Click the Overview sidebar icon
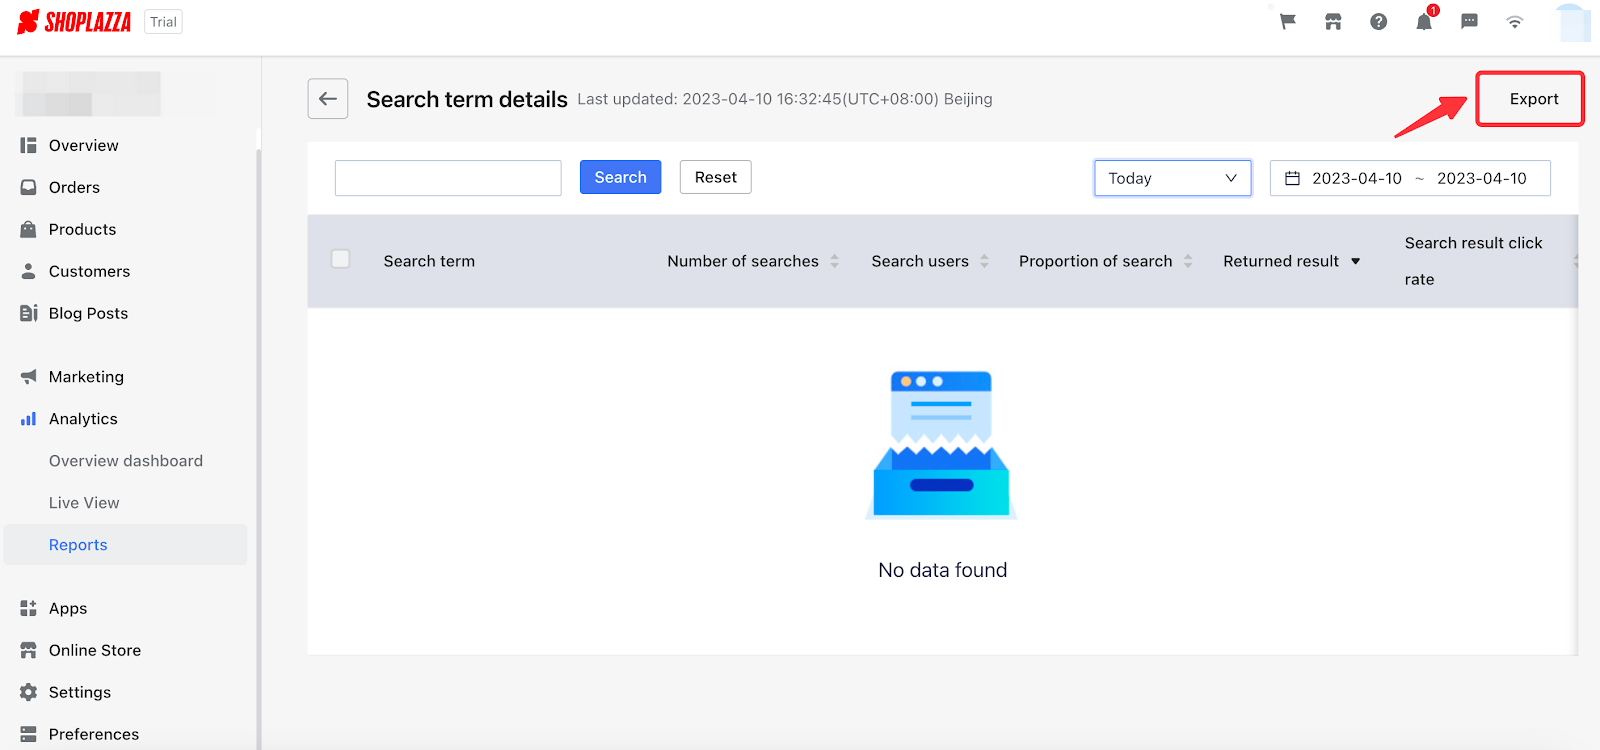 click(28, 145)
